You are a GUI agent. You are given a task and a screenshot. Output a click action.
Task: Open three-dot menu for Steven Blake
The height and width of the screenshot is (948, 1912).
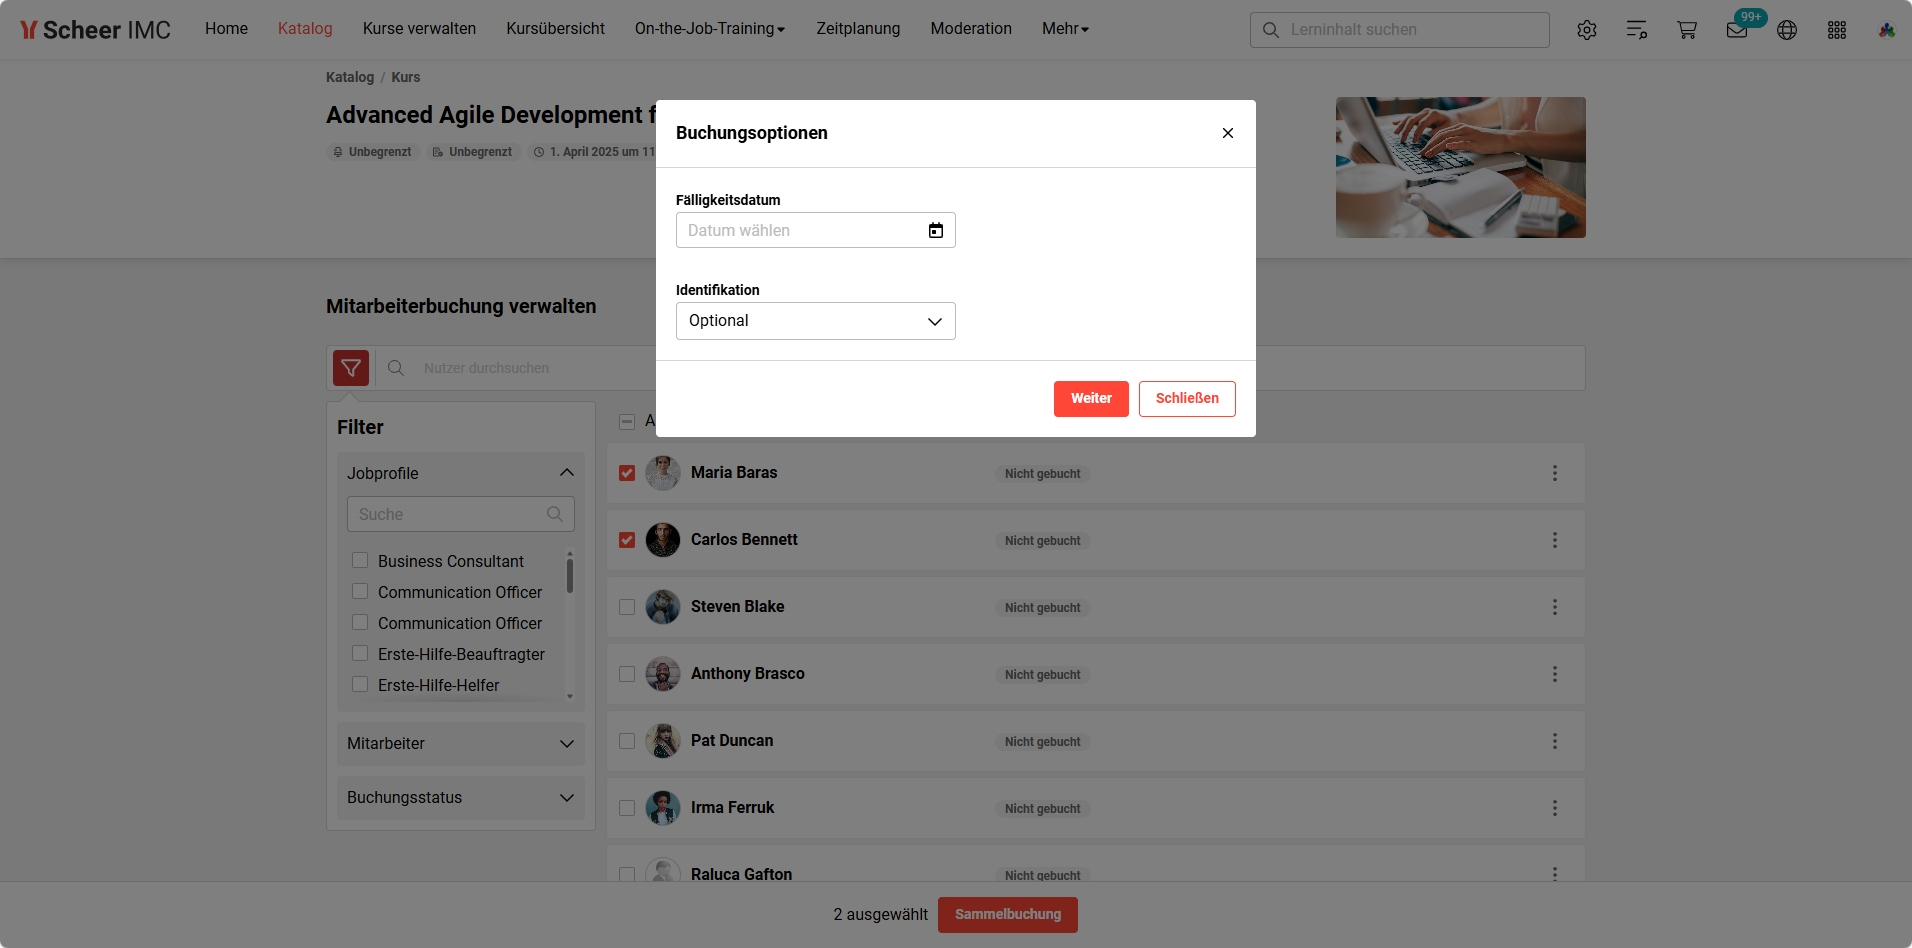pyautogui.click(x=1555, y=607)
